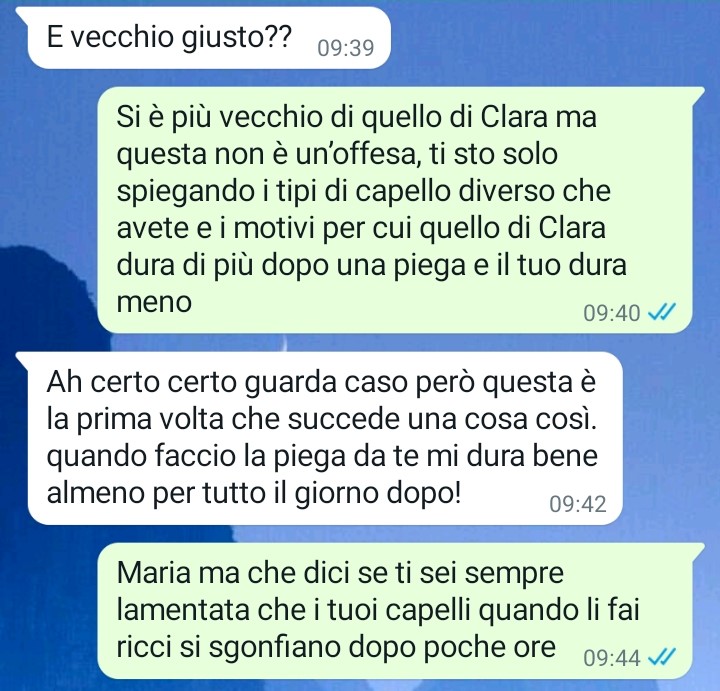Select the message starting 'Ah certo certo guarda caso'
This screenshot has width=720, height=691.
[x=325, y=438]
